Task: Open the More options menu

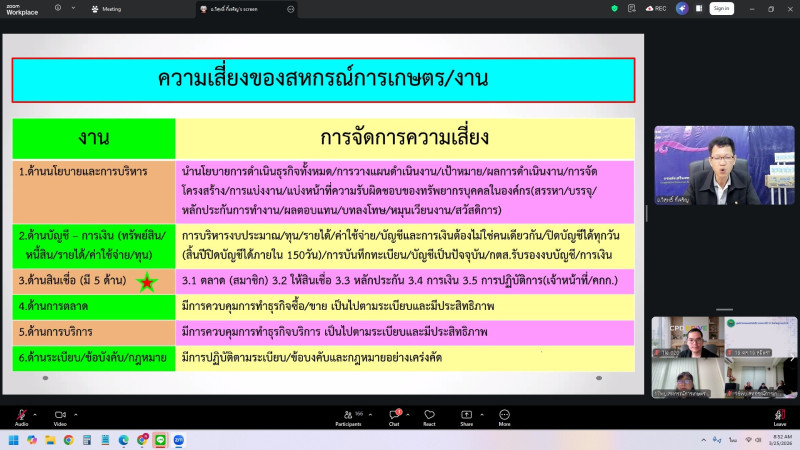Action: [504, 414]
